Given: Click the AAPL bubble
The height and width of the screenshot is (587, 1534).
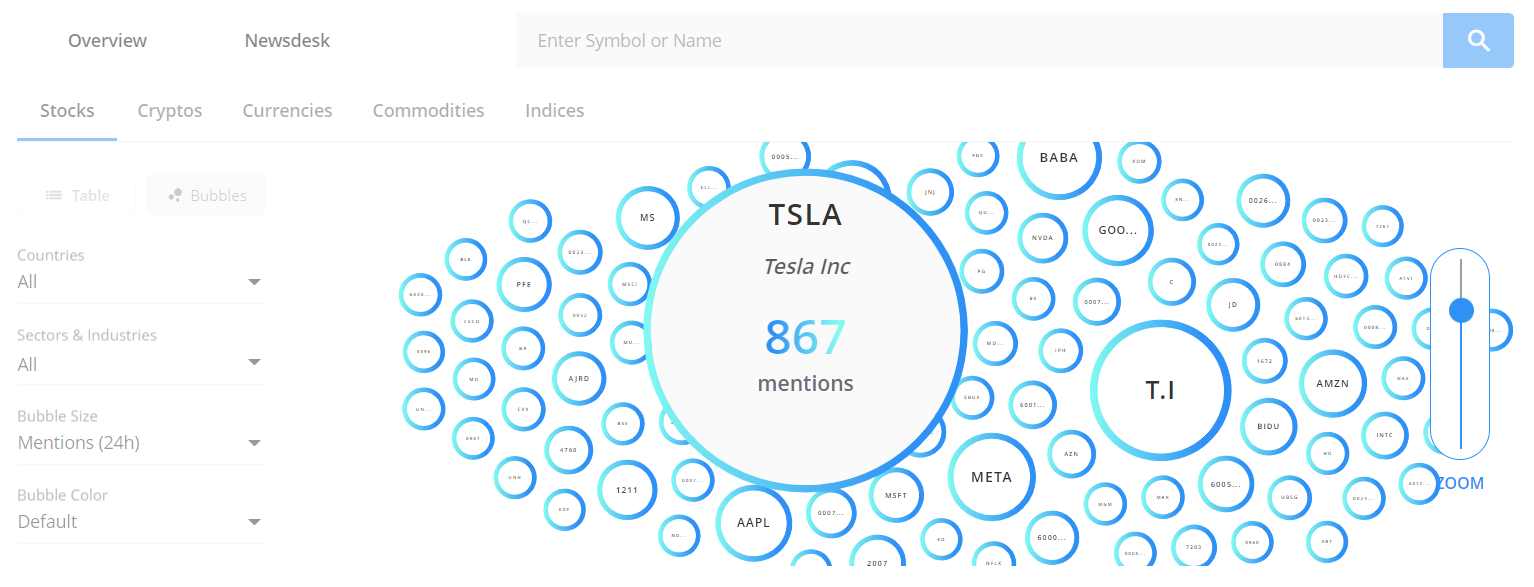Looking at the screenshot, I should (x=754, y=523).
